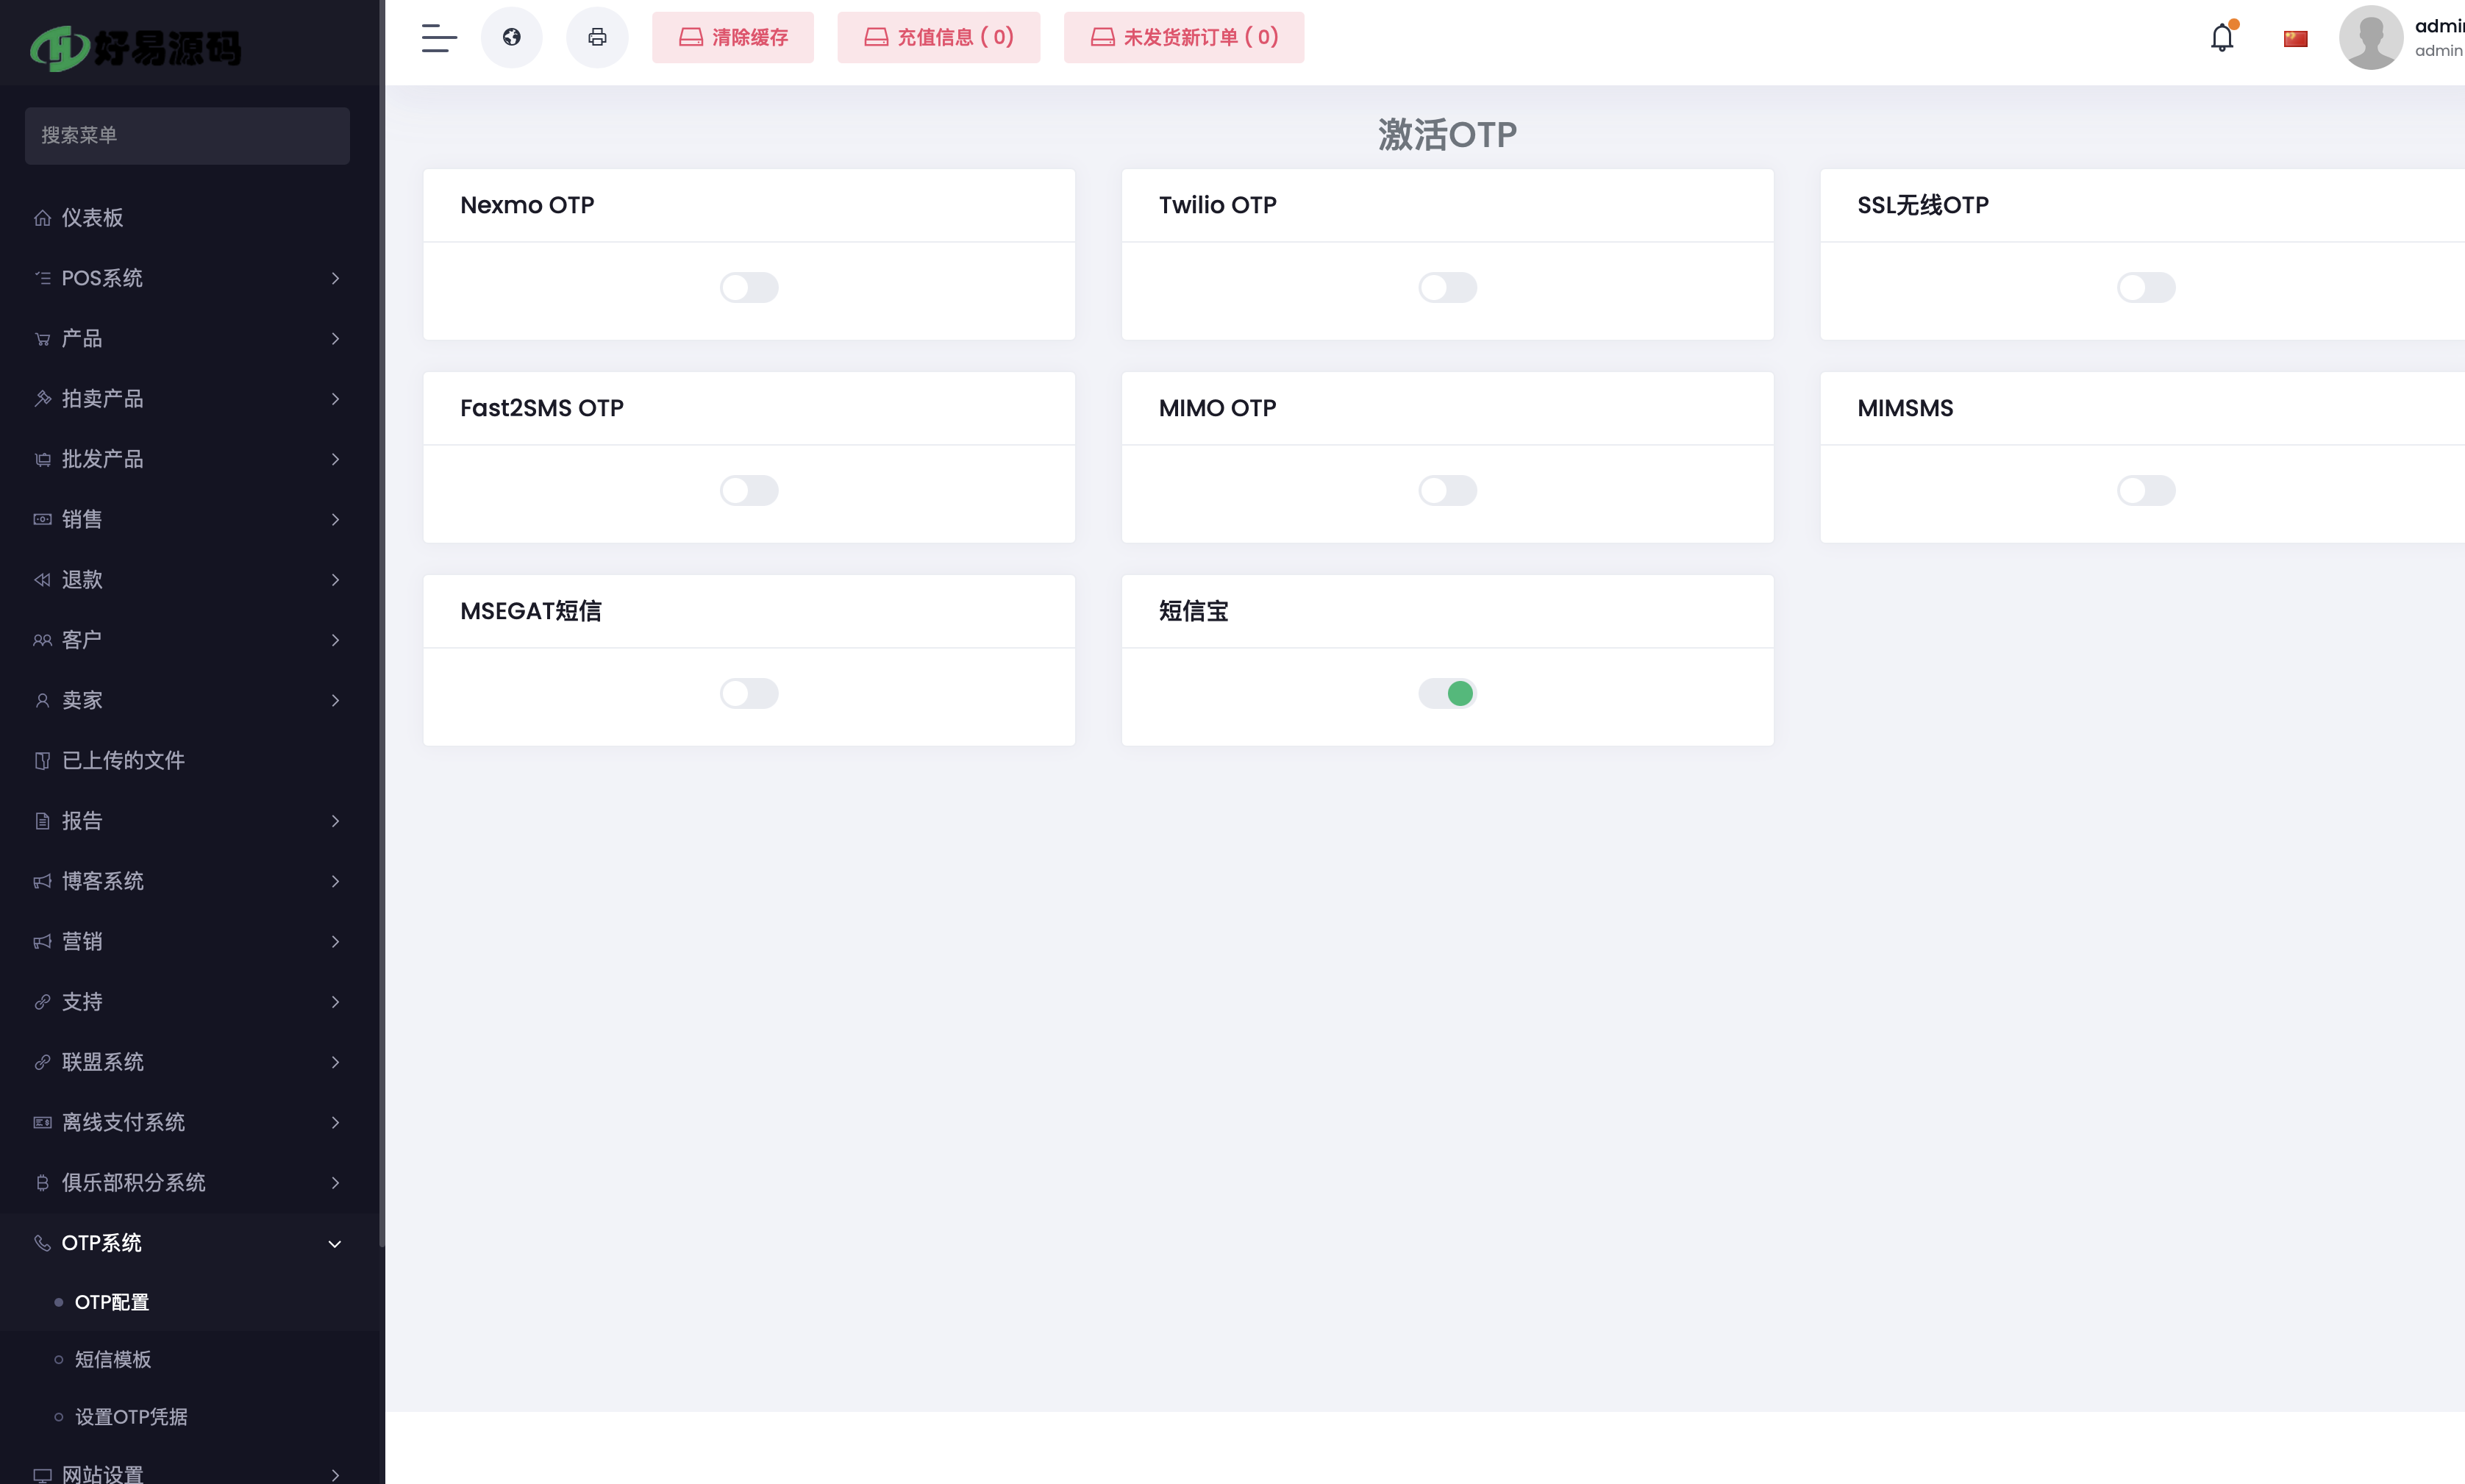Enable the Twilio OTP switch

tap(1447, 288)
